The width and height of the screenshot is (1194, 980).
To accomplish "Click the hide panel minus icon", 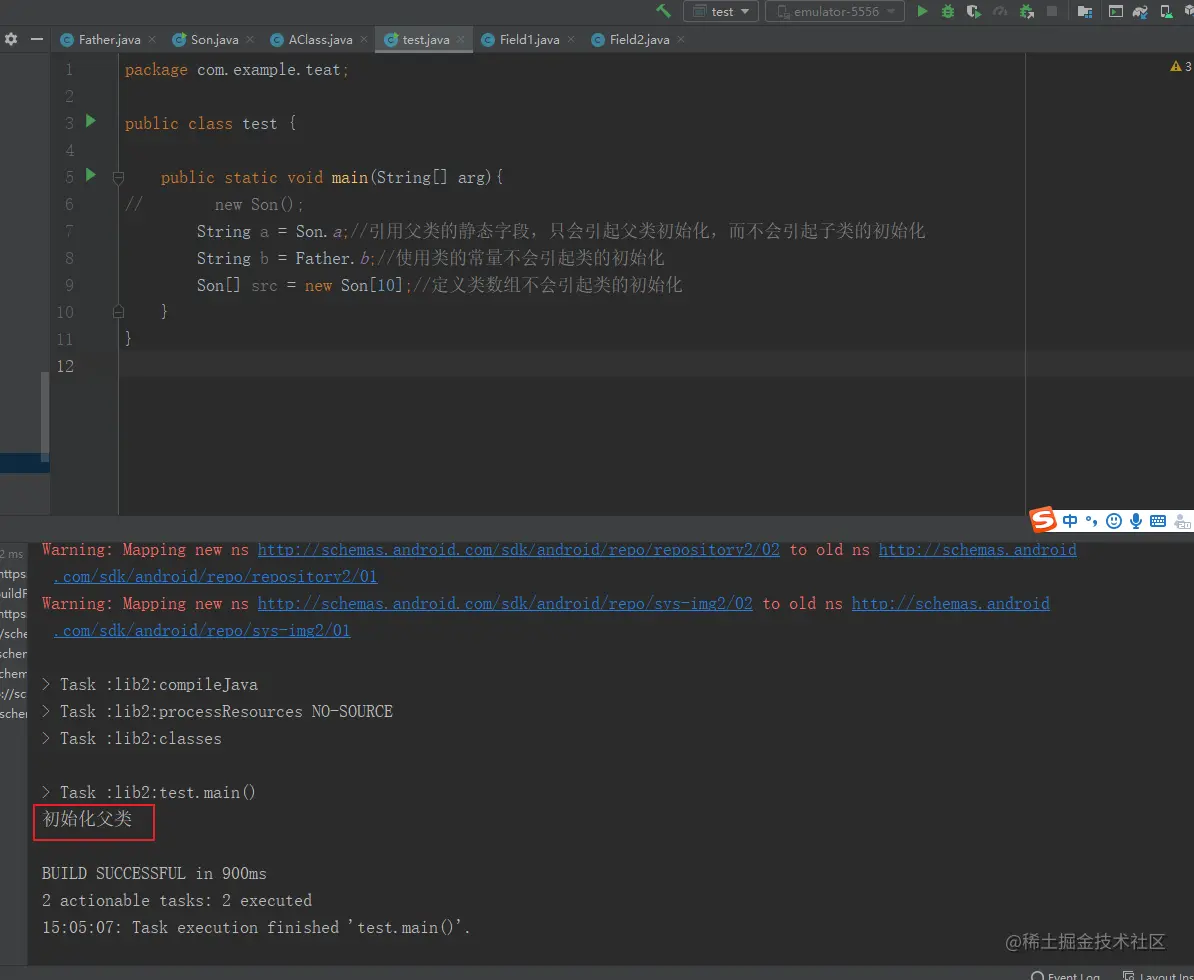I will [37, 39].
